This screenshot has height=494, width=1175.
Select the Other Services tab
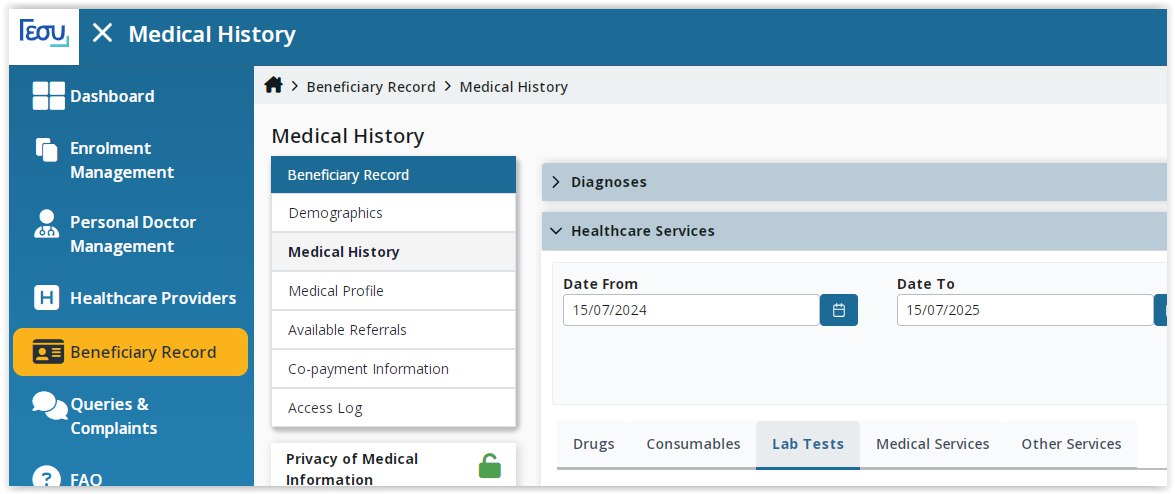pos(1071,444)
